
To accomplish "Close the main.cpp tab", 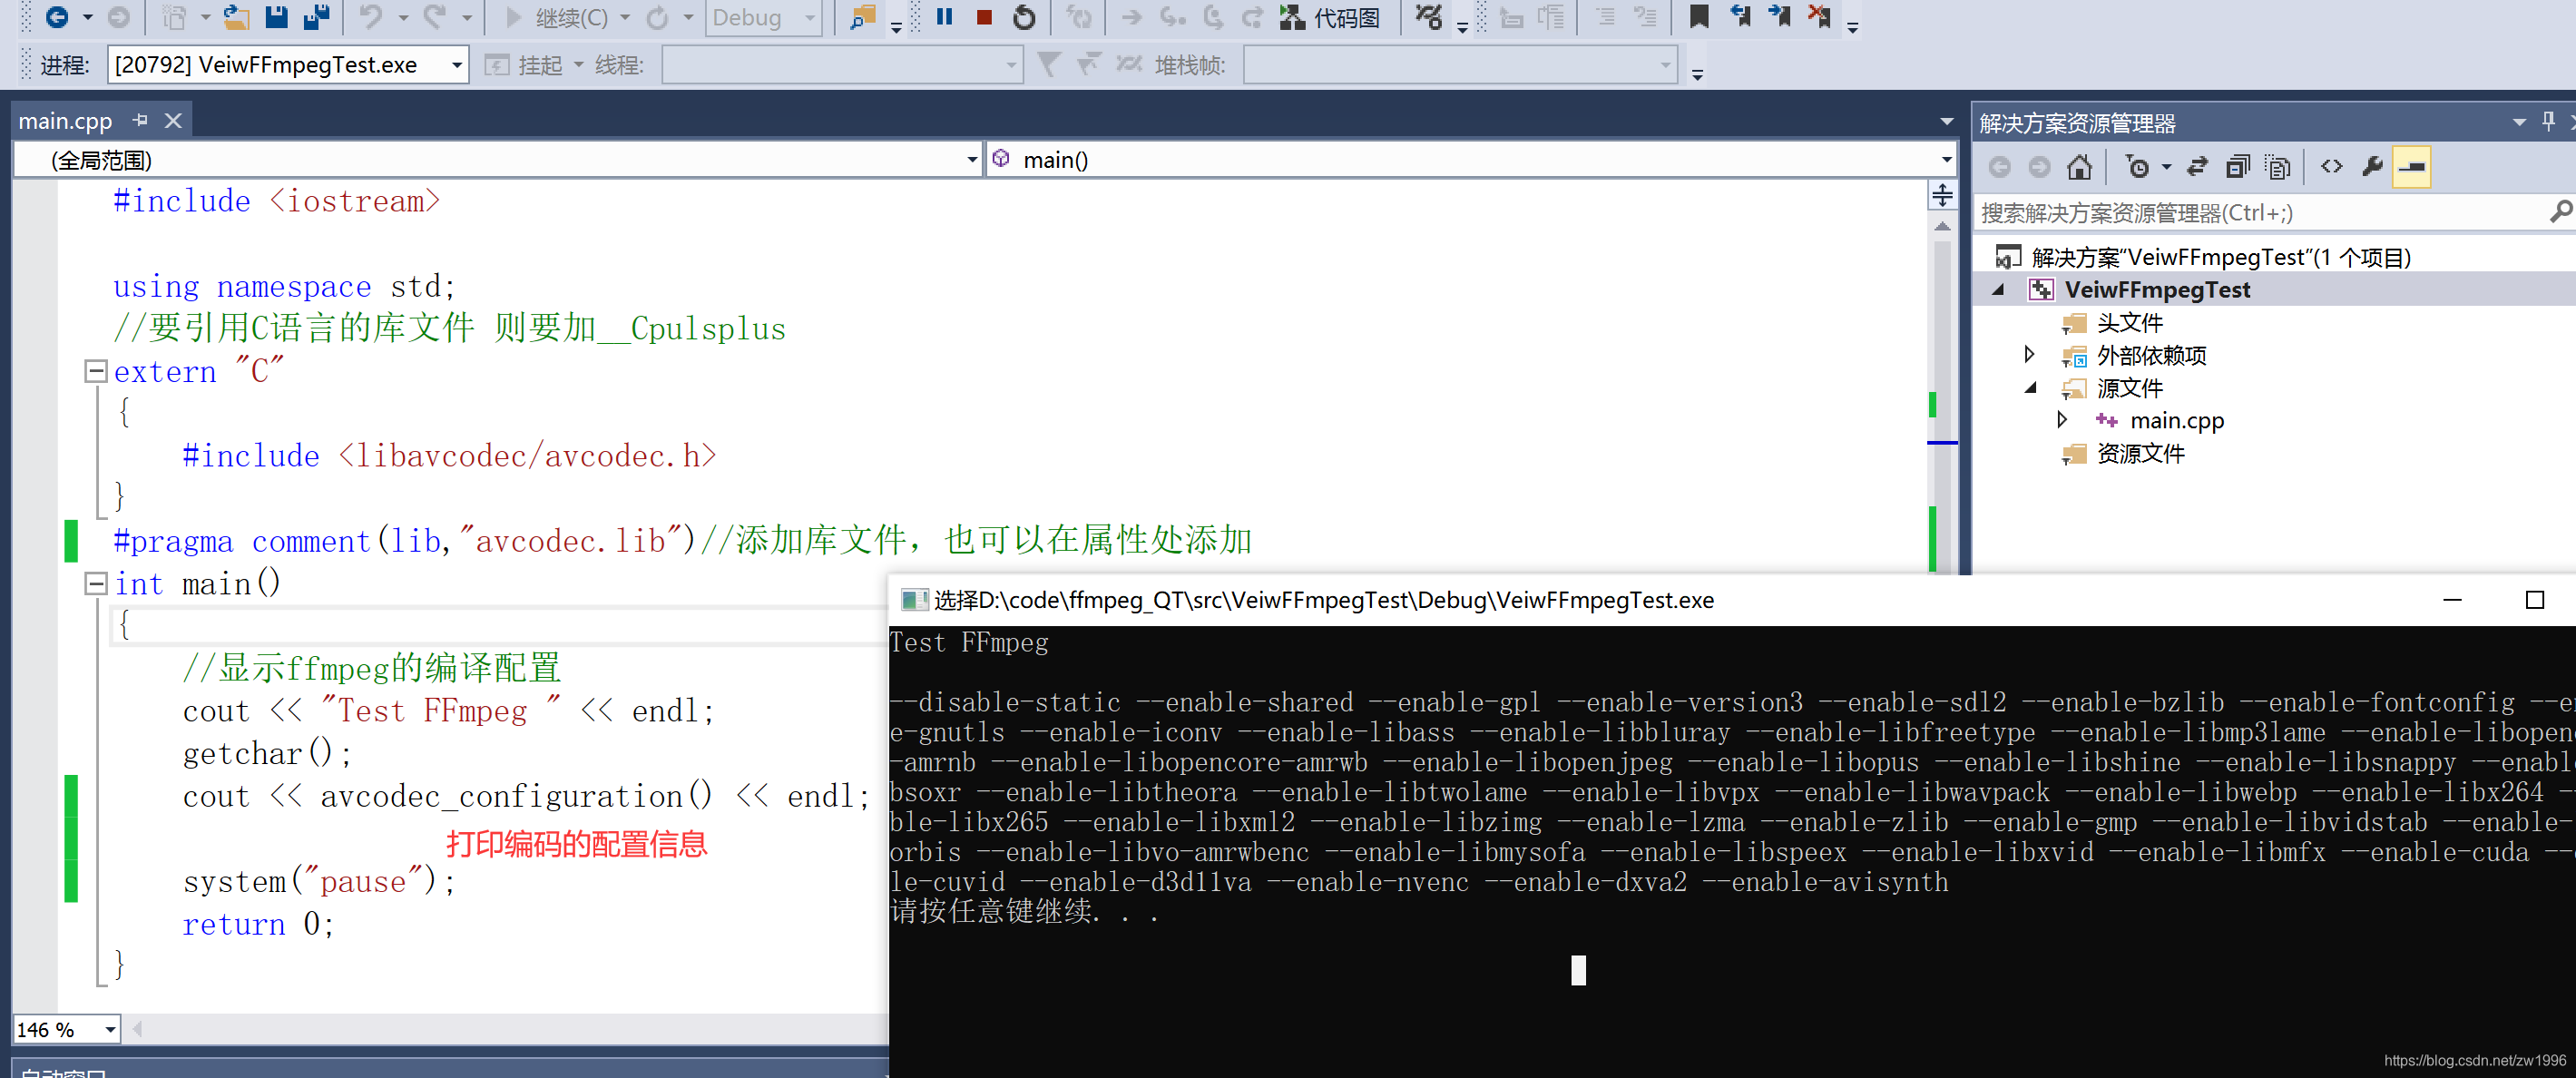I will (x=173, y=121).
